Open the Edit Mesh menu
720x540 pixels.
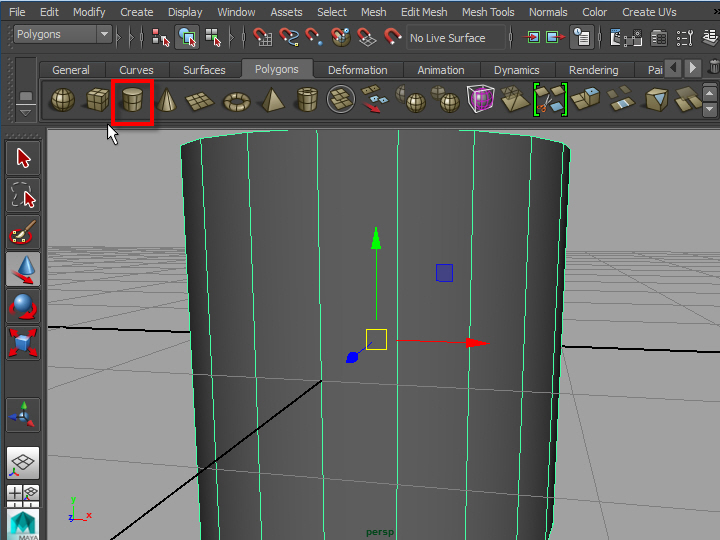(424, 12)
